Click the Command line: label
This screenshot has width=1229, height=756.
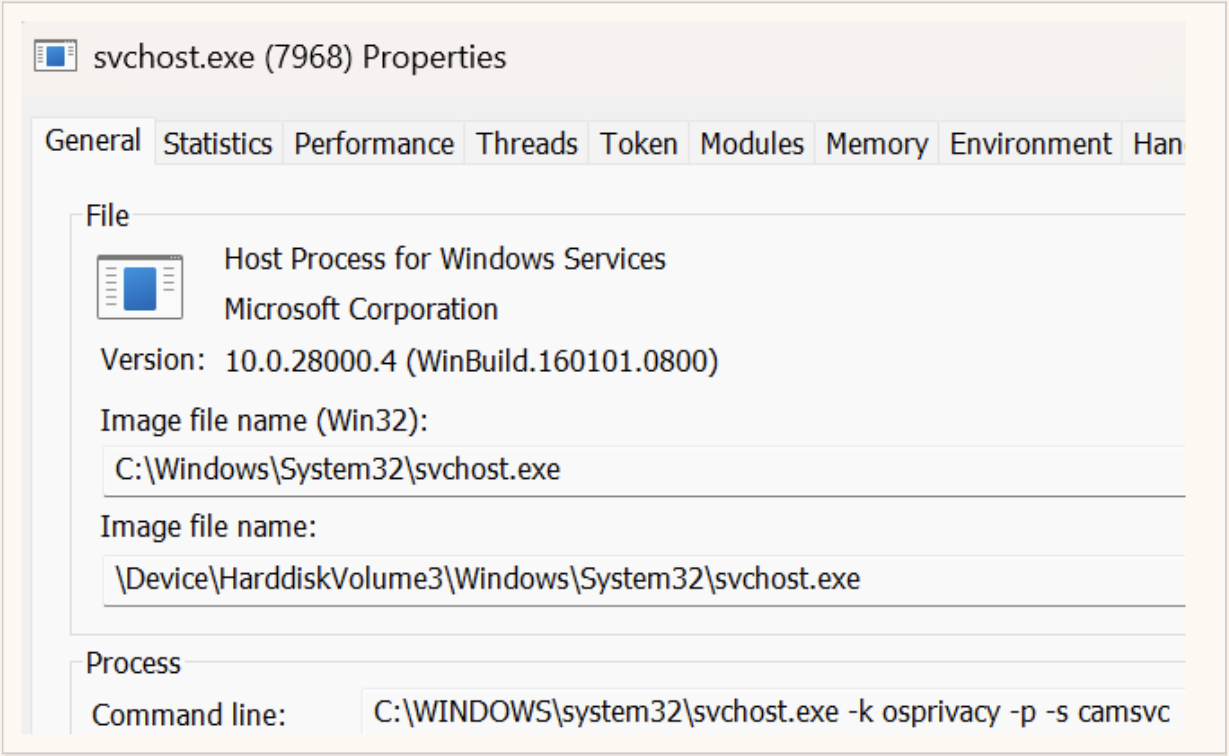click(x=189, y=715)
